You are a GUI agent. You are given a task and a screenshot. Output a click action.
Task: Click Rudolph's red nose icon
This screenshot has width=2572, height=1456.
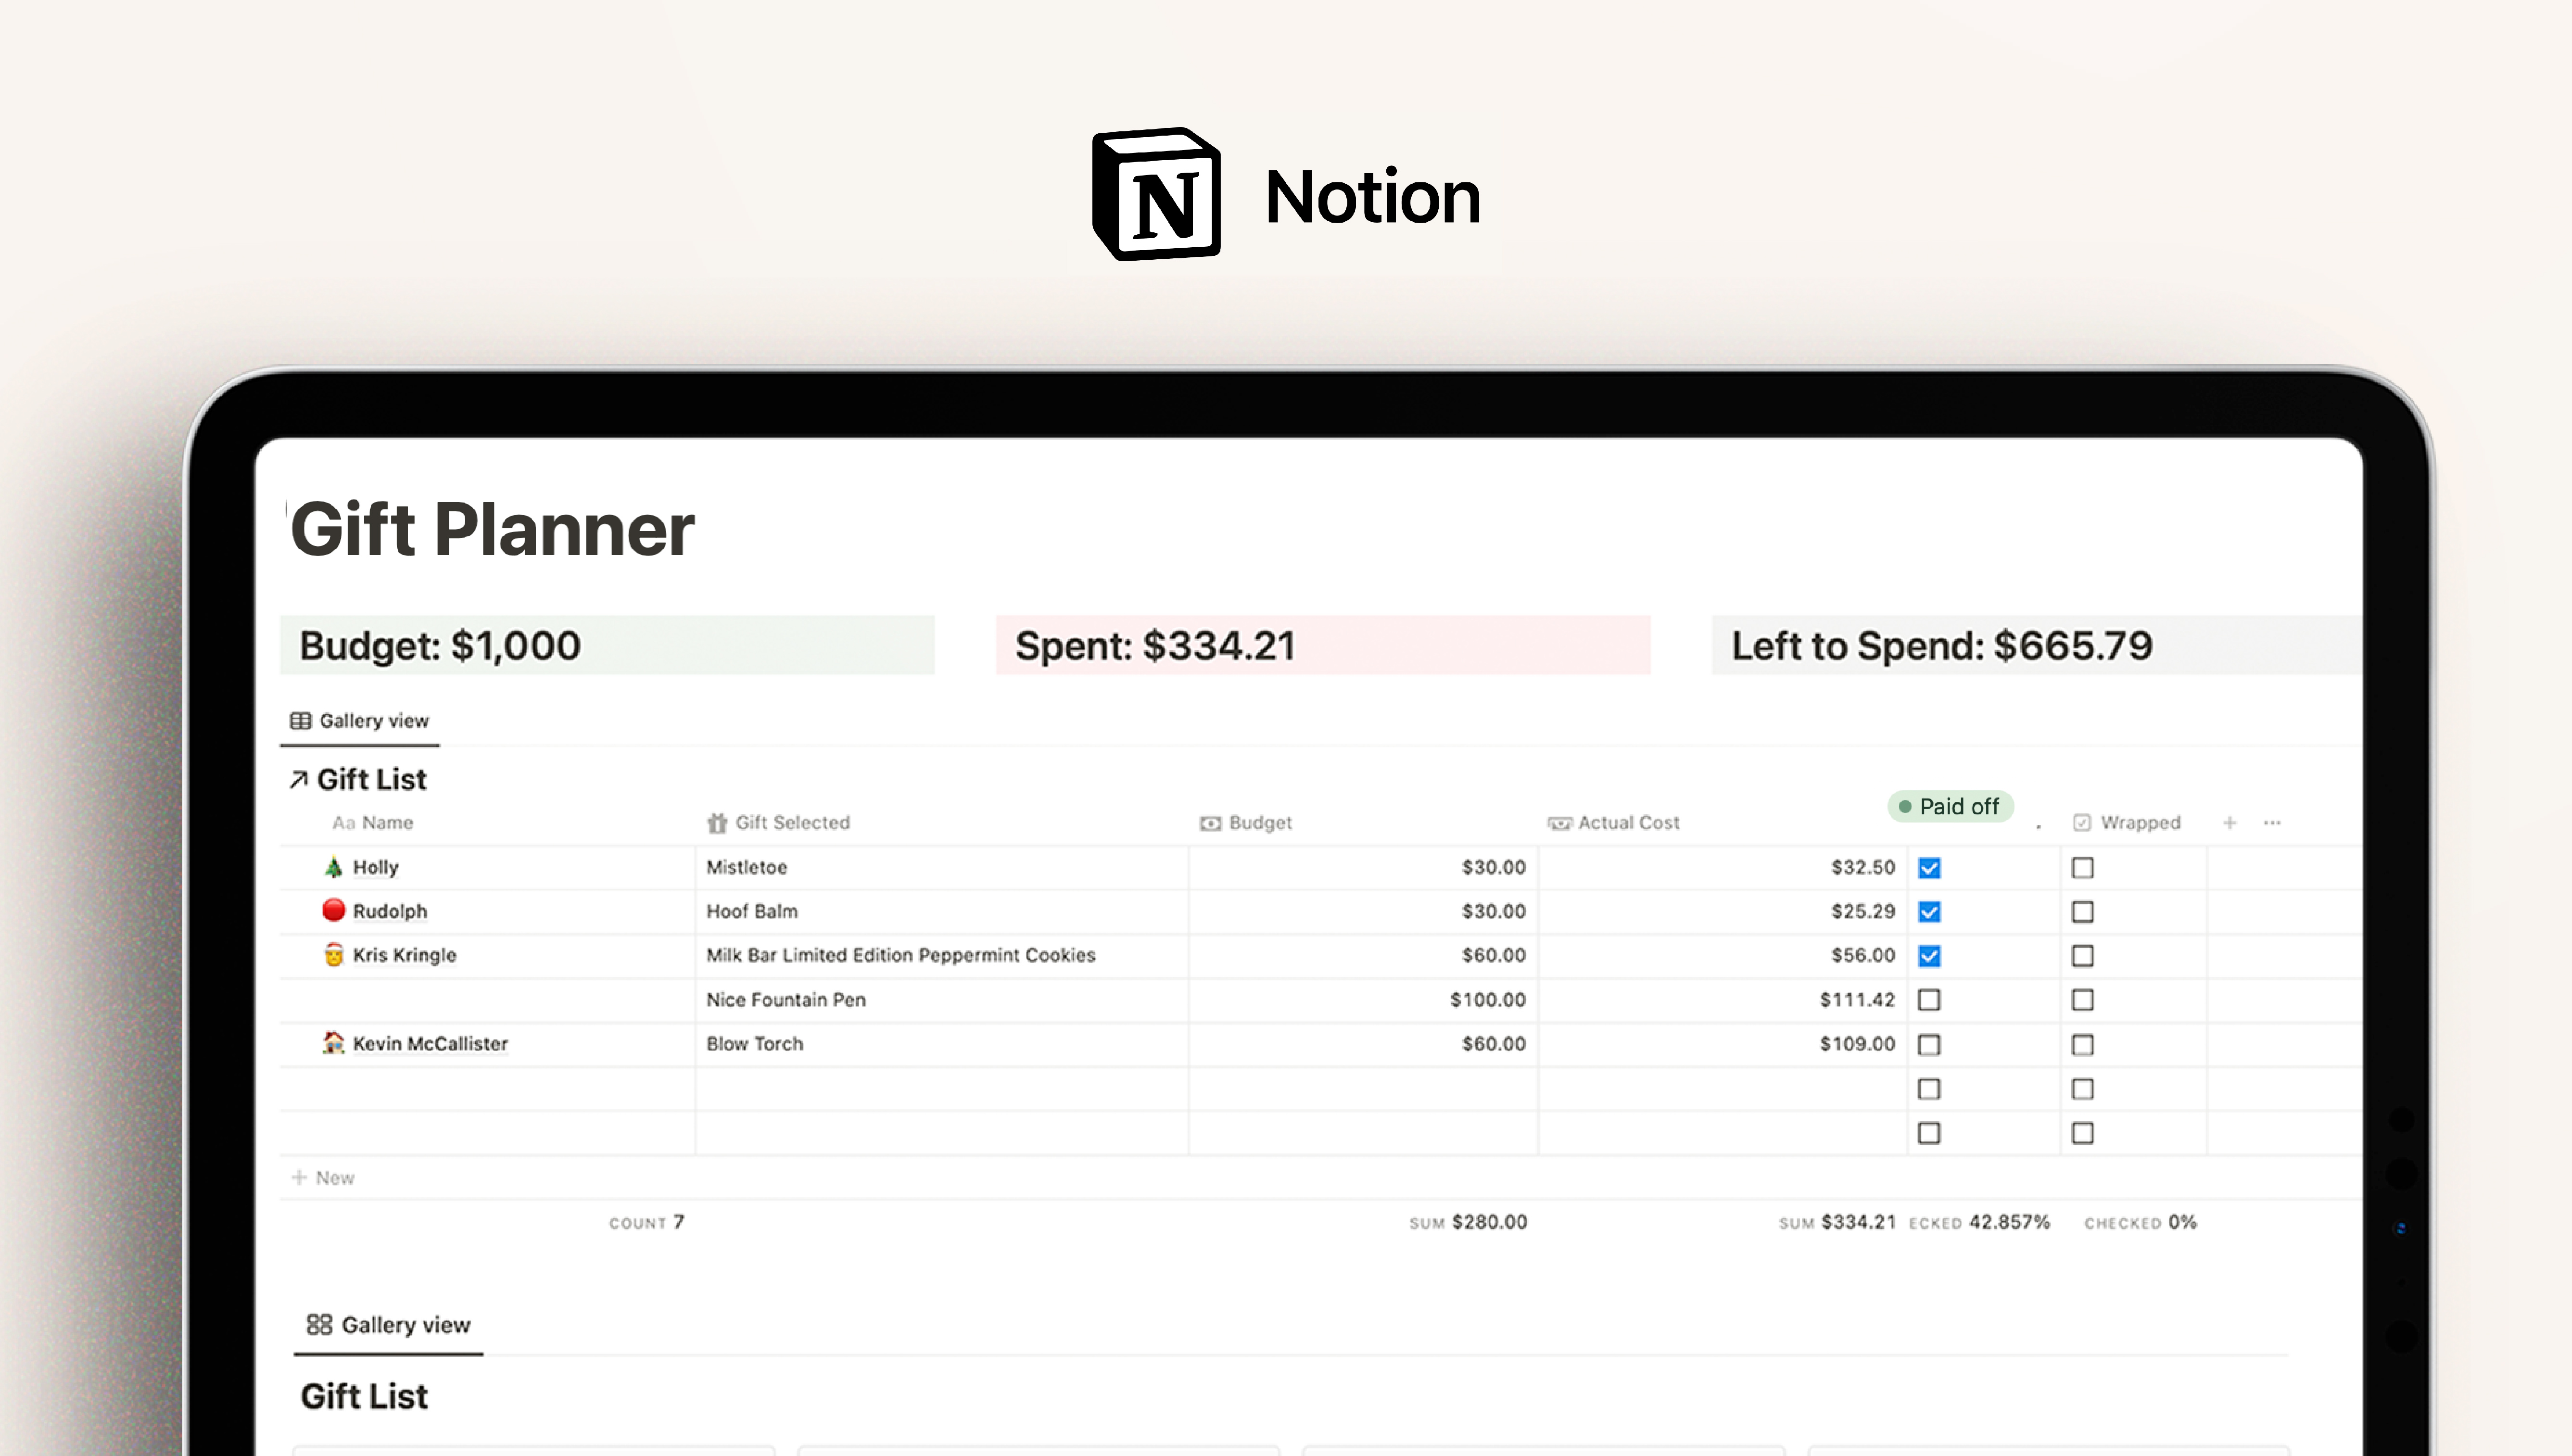pyautogui.click(x=333, y=910)
